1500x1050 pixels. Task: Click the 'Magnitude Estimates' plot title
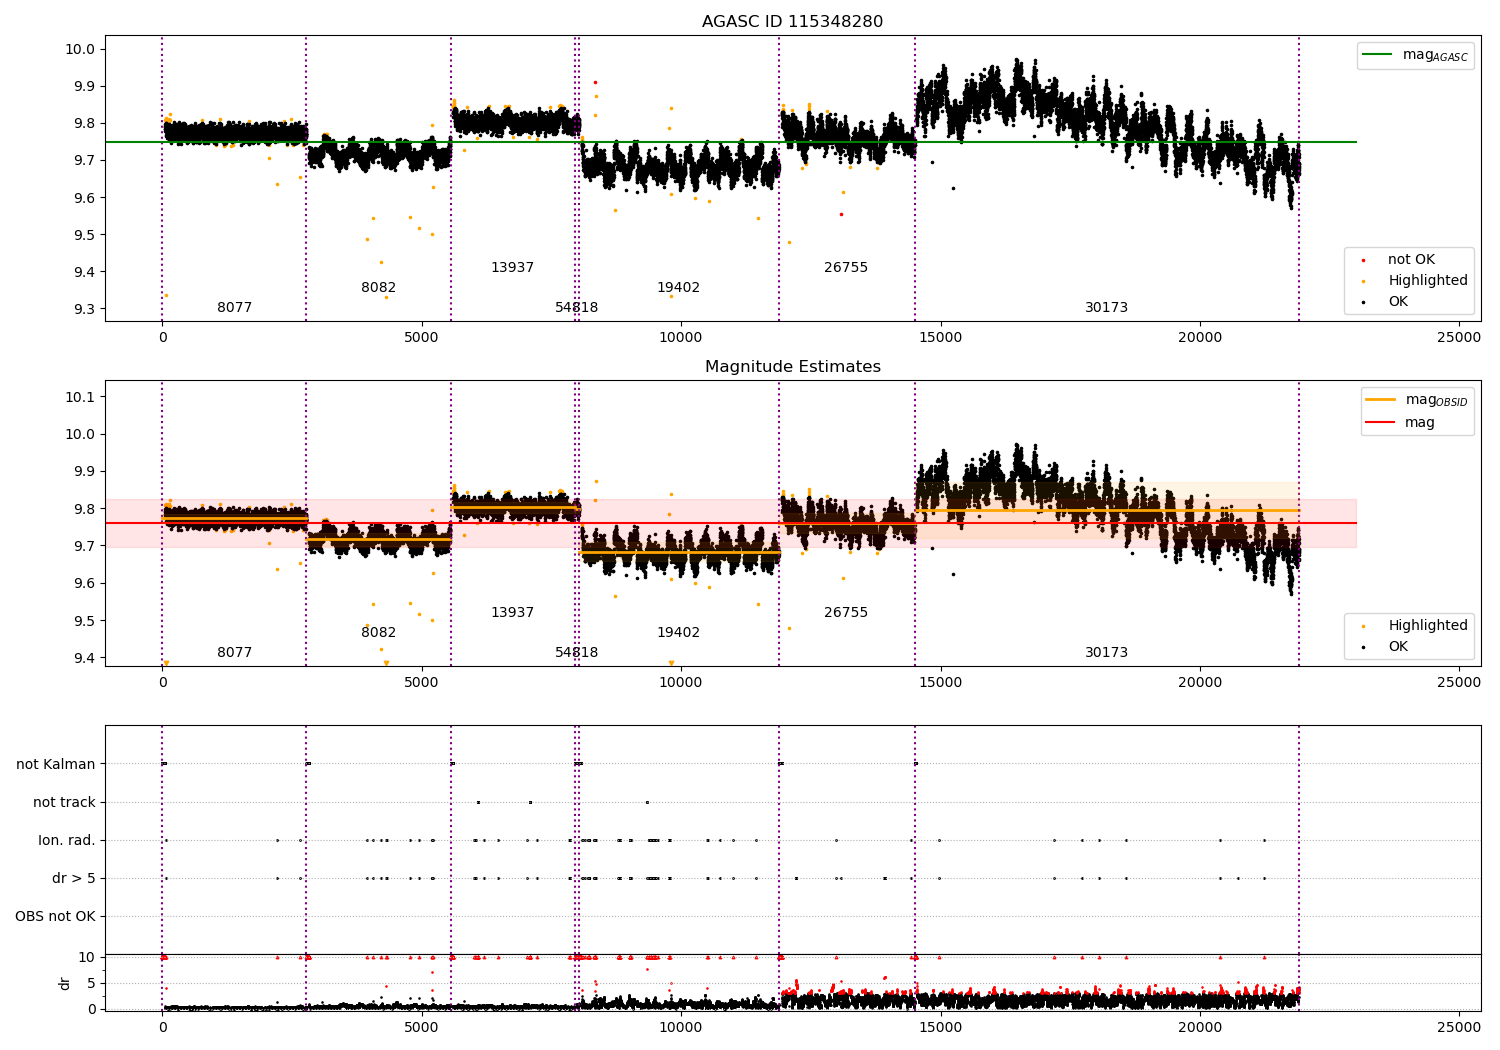(792, 367)
